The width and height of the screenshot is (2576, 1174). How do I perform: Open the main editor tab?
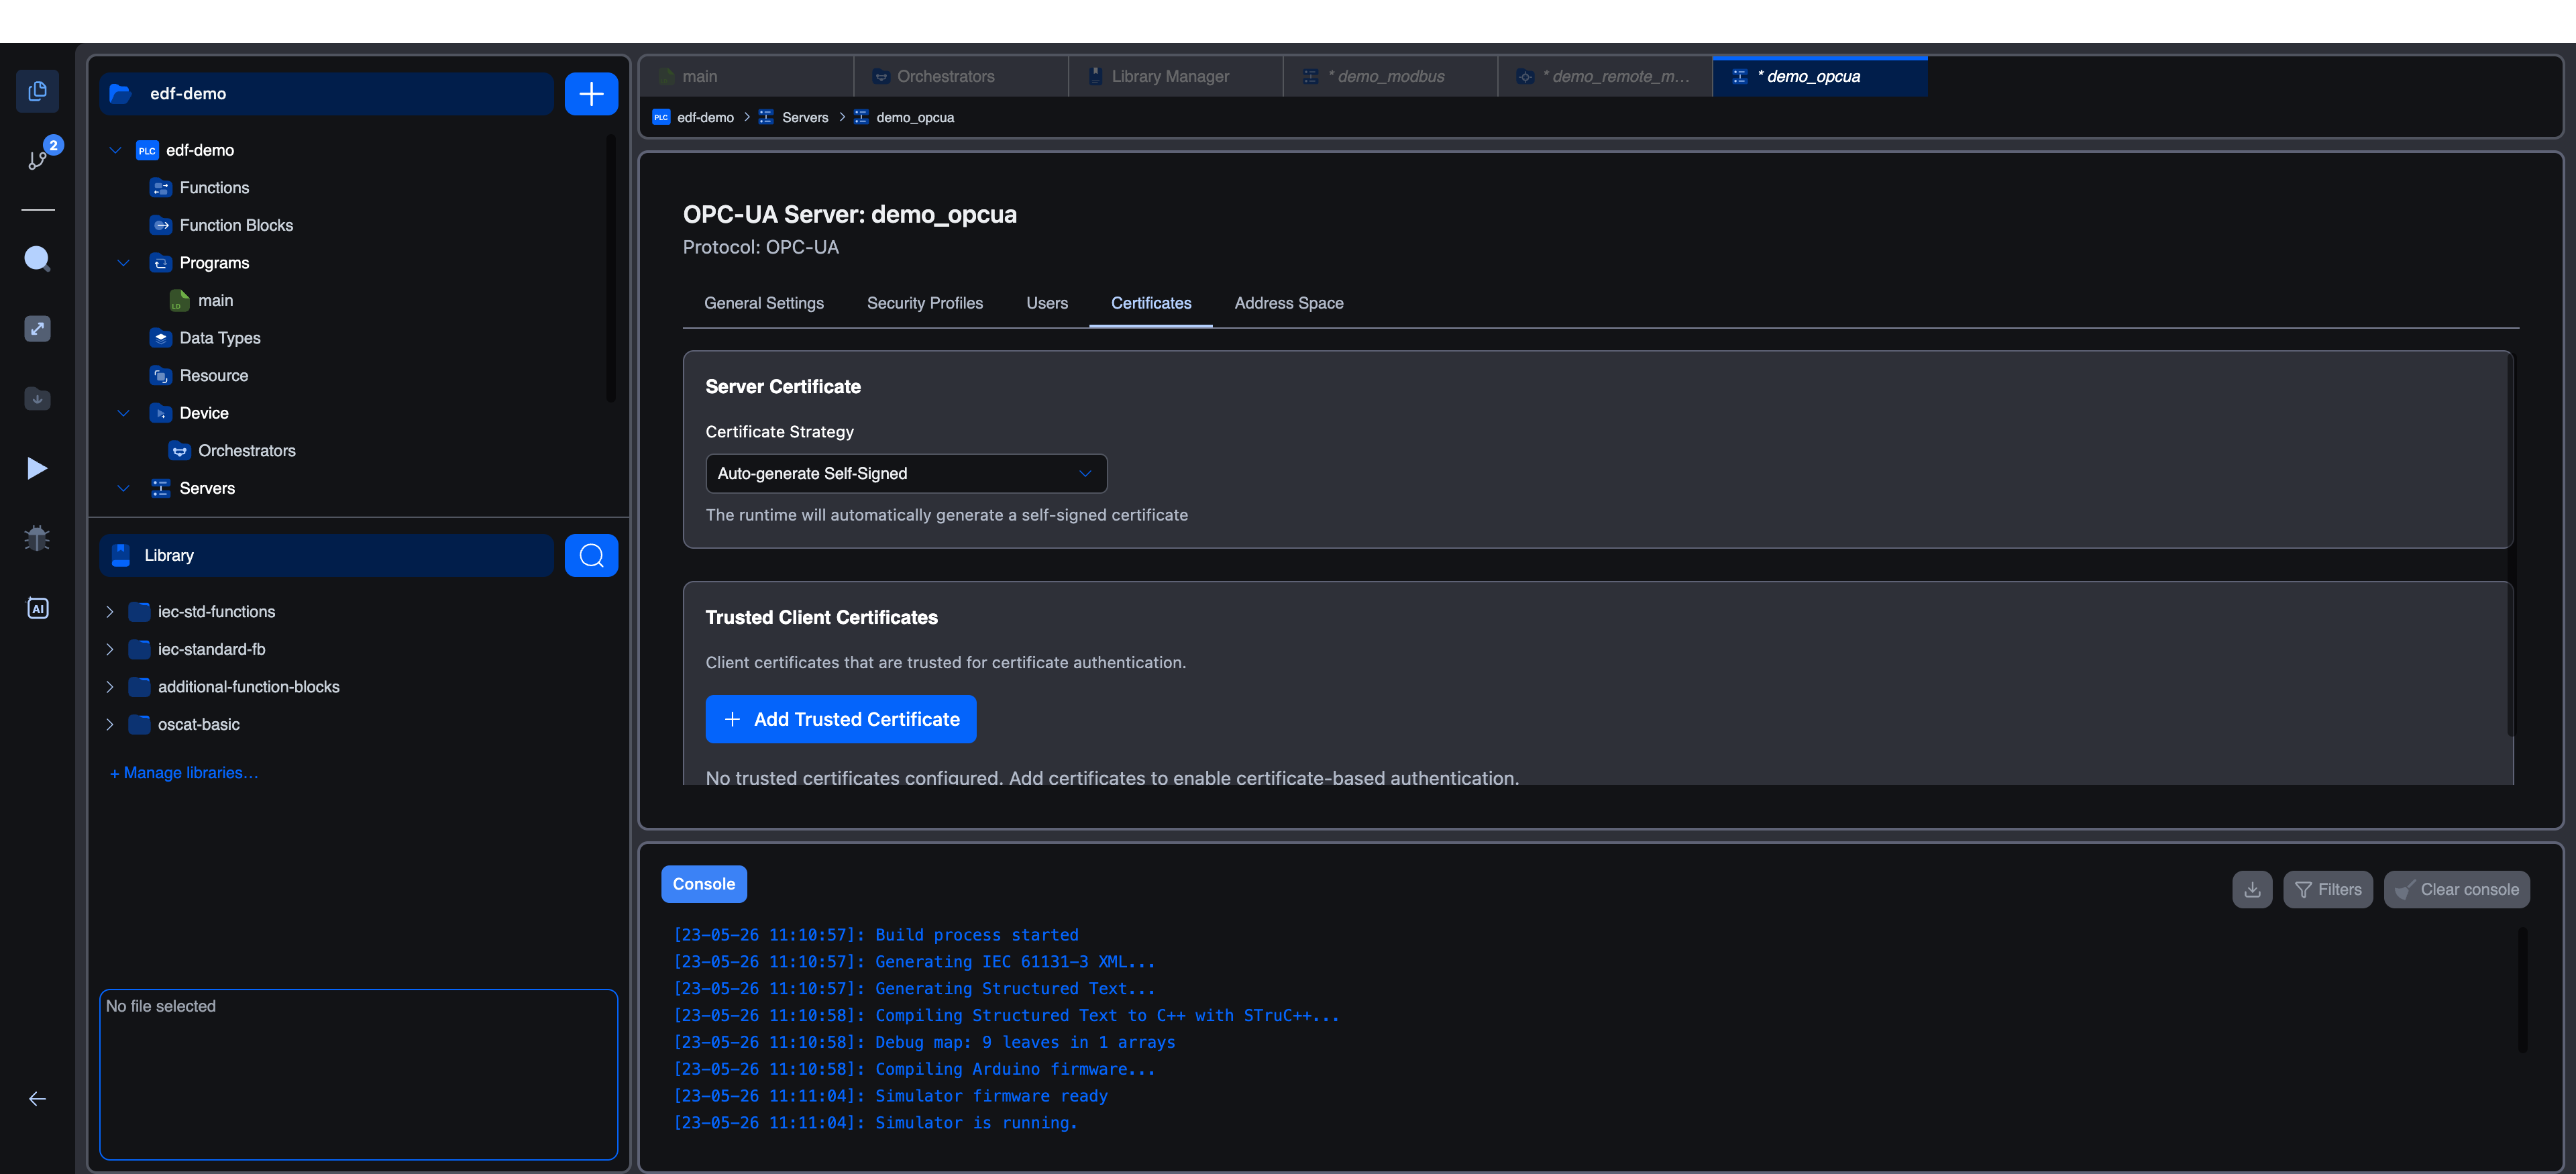pos(746,76)
